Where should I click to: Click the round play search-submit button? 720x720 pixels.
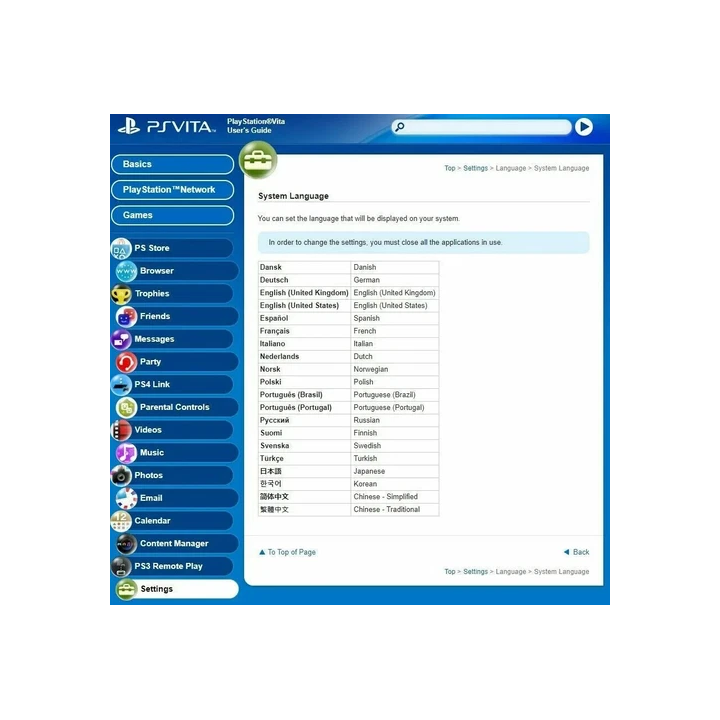(x=584, y=127)
